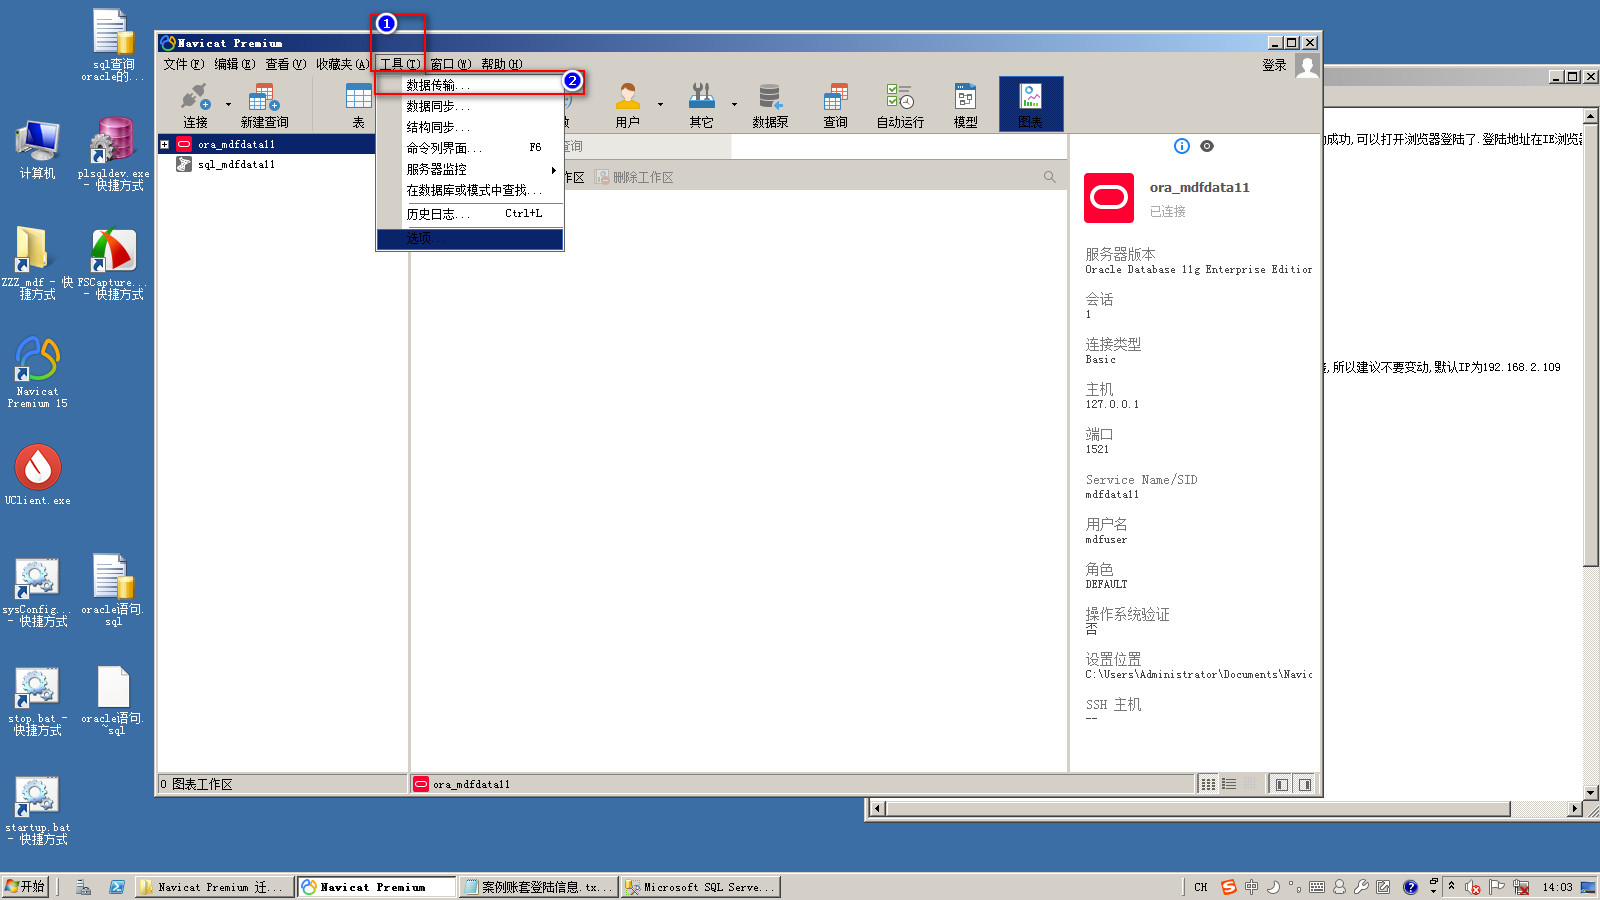
Task: Expand the ora_mdfdata11 connection tree node
Action: 164,144
